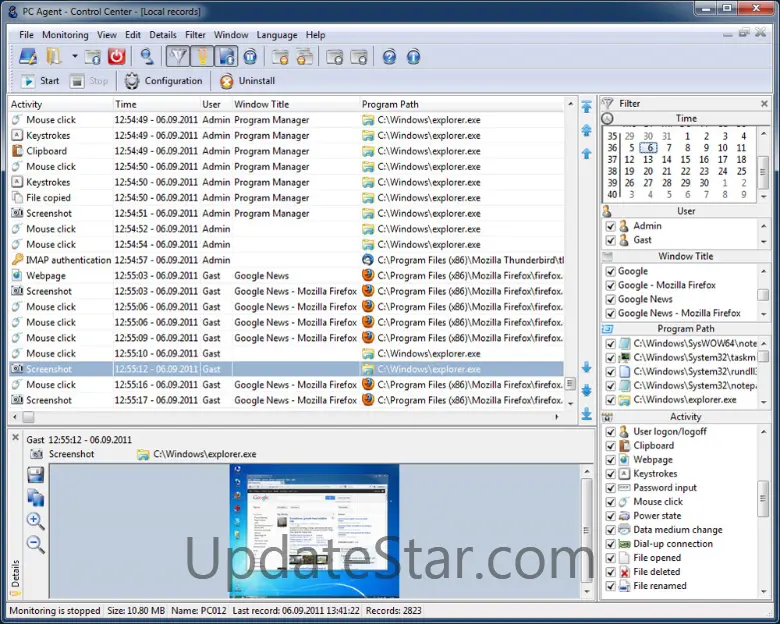Screen dimensions: 780x624
Task: Click the magnifier search toolbar icon
Action: [147, 57]
